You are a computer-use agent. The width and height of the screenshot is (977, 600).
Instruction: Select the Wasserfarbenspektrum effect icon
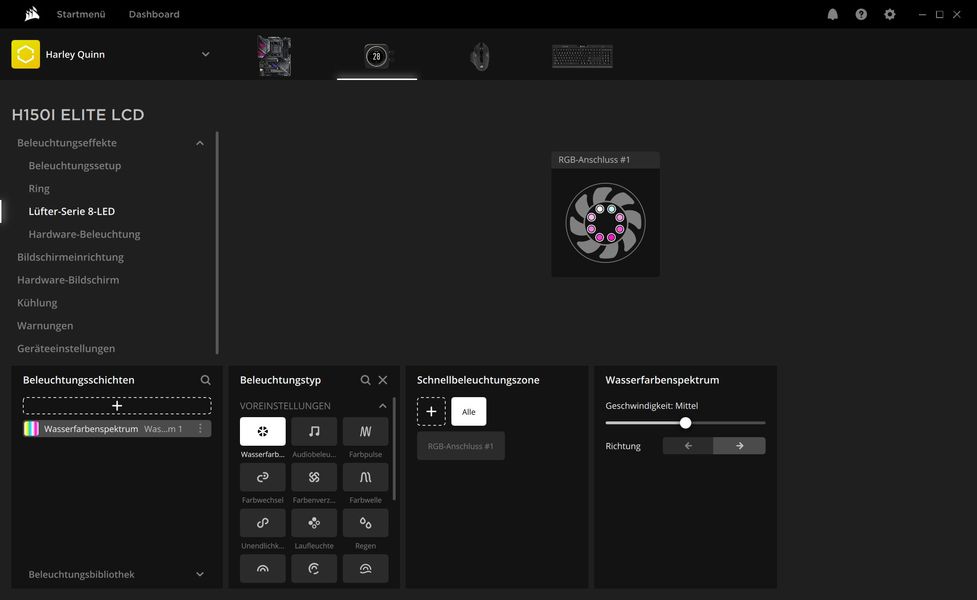[263, 431]
